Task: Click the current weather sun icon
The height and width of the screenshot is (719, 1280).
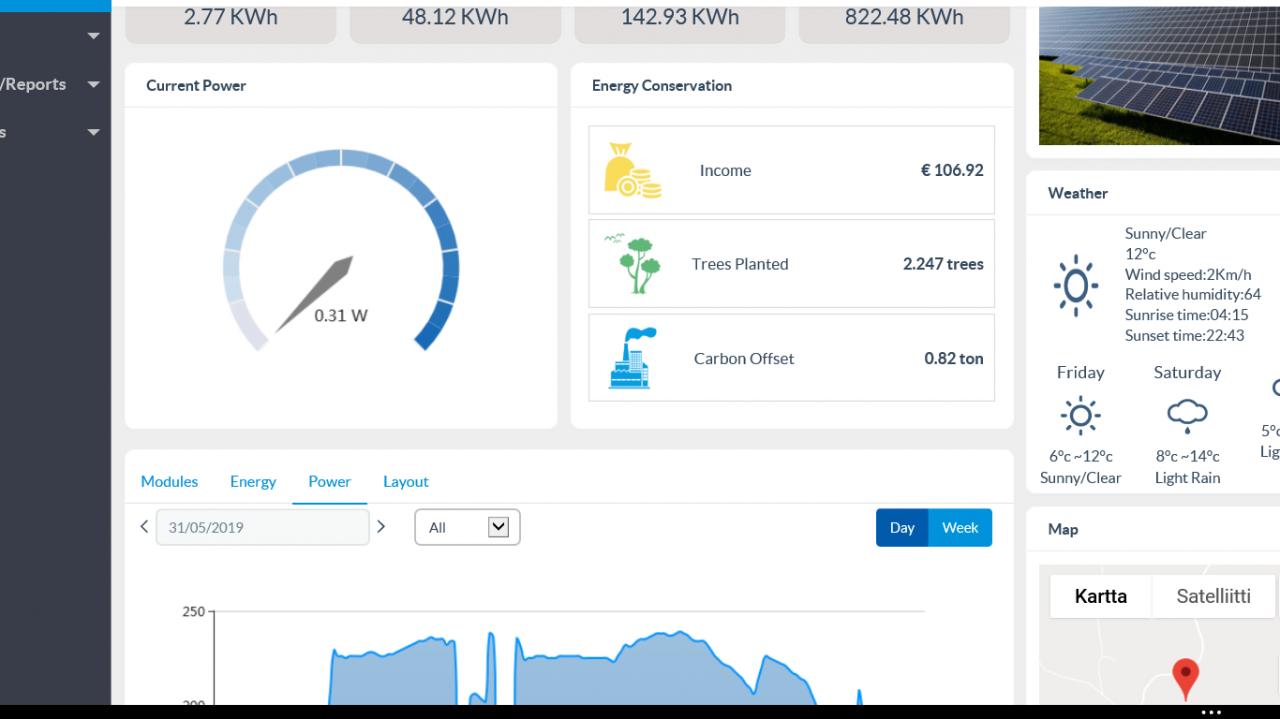Action: click(1076, 285)
